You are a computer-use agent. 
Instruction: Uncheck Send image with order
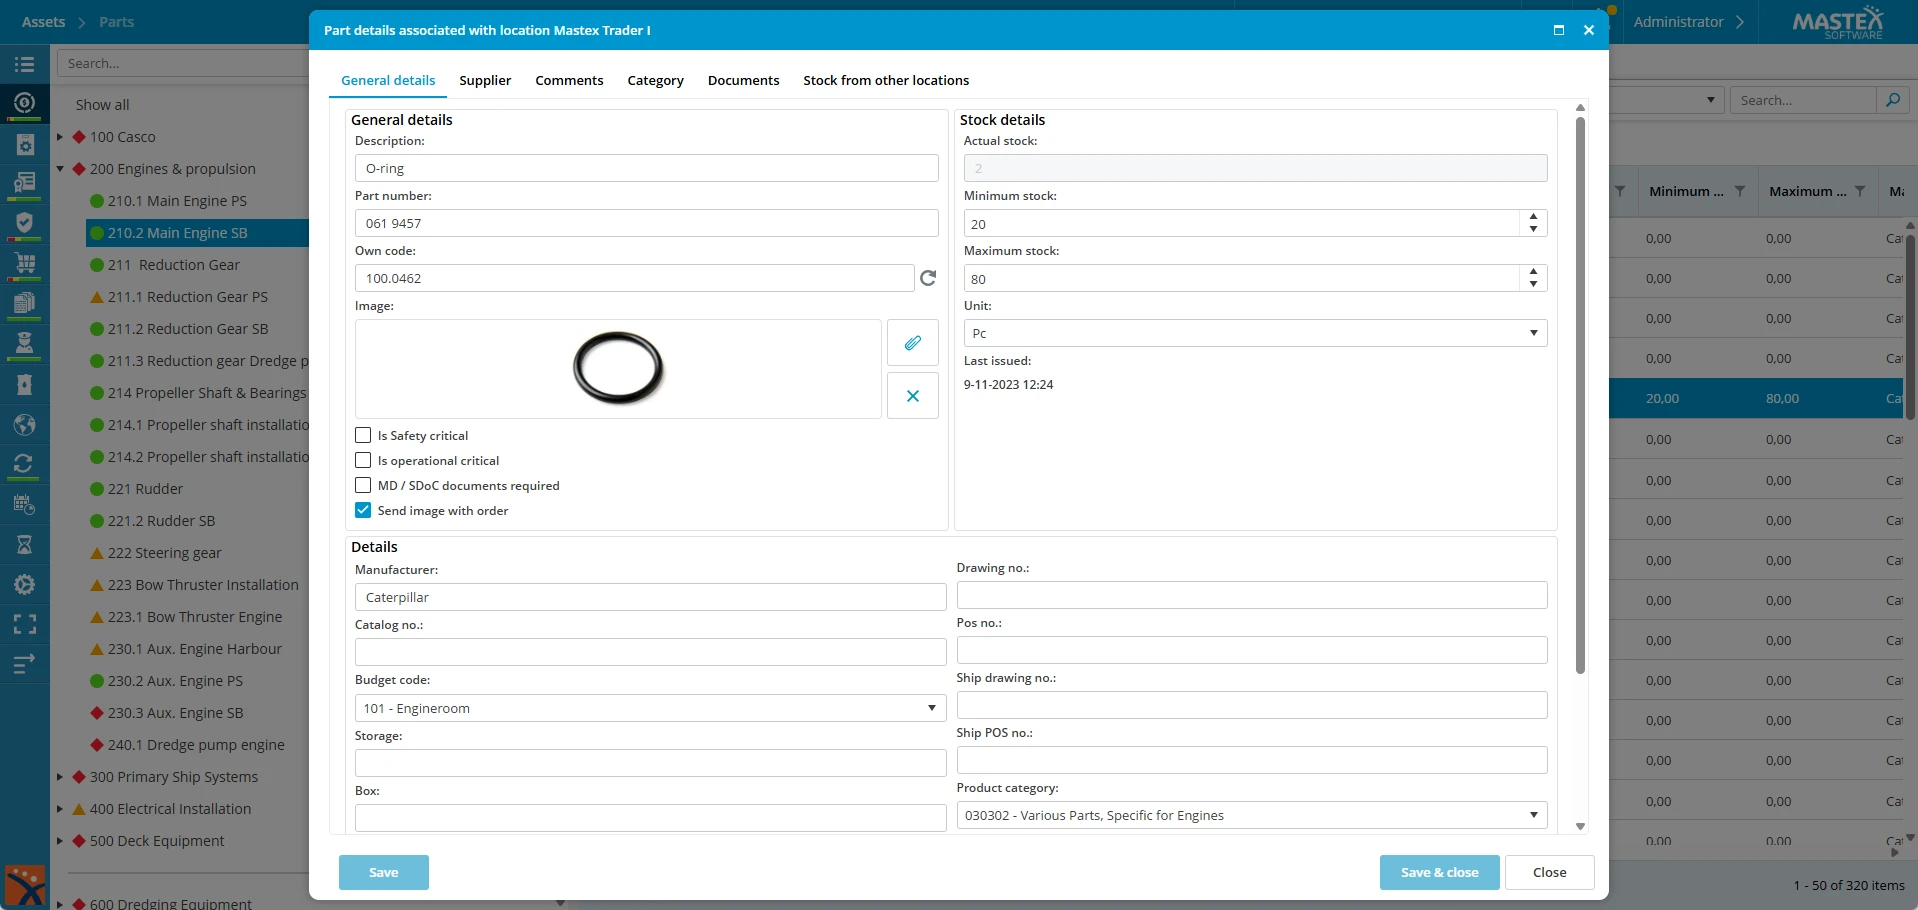(x=363, y=511)
